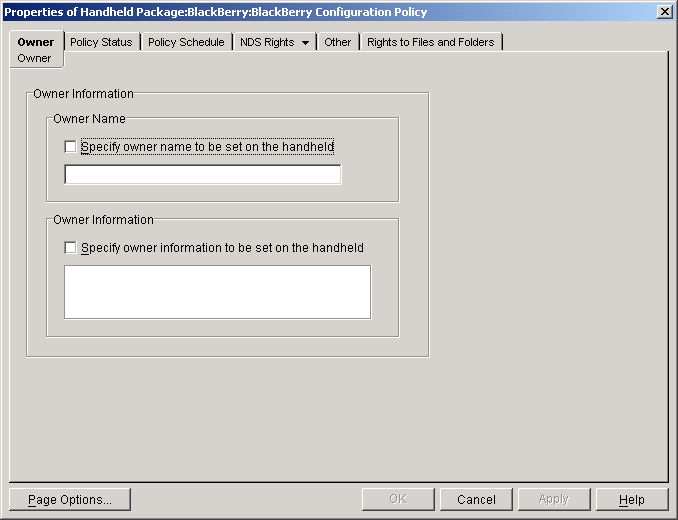Enable specify owner information checkbox
The height and width of the screenshot is (520, 678).
[x=70, y=248]
